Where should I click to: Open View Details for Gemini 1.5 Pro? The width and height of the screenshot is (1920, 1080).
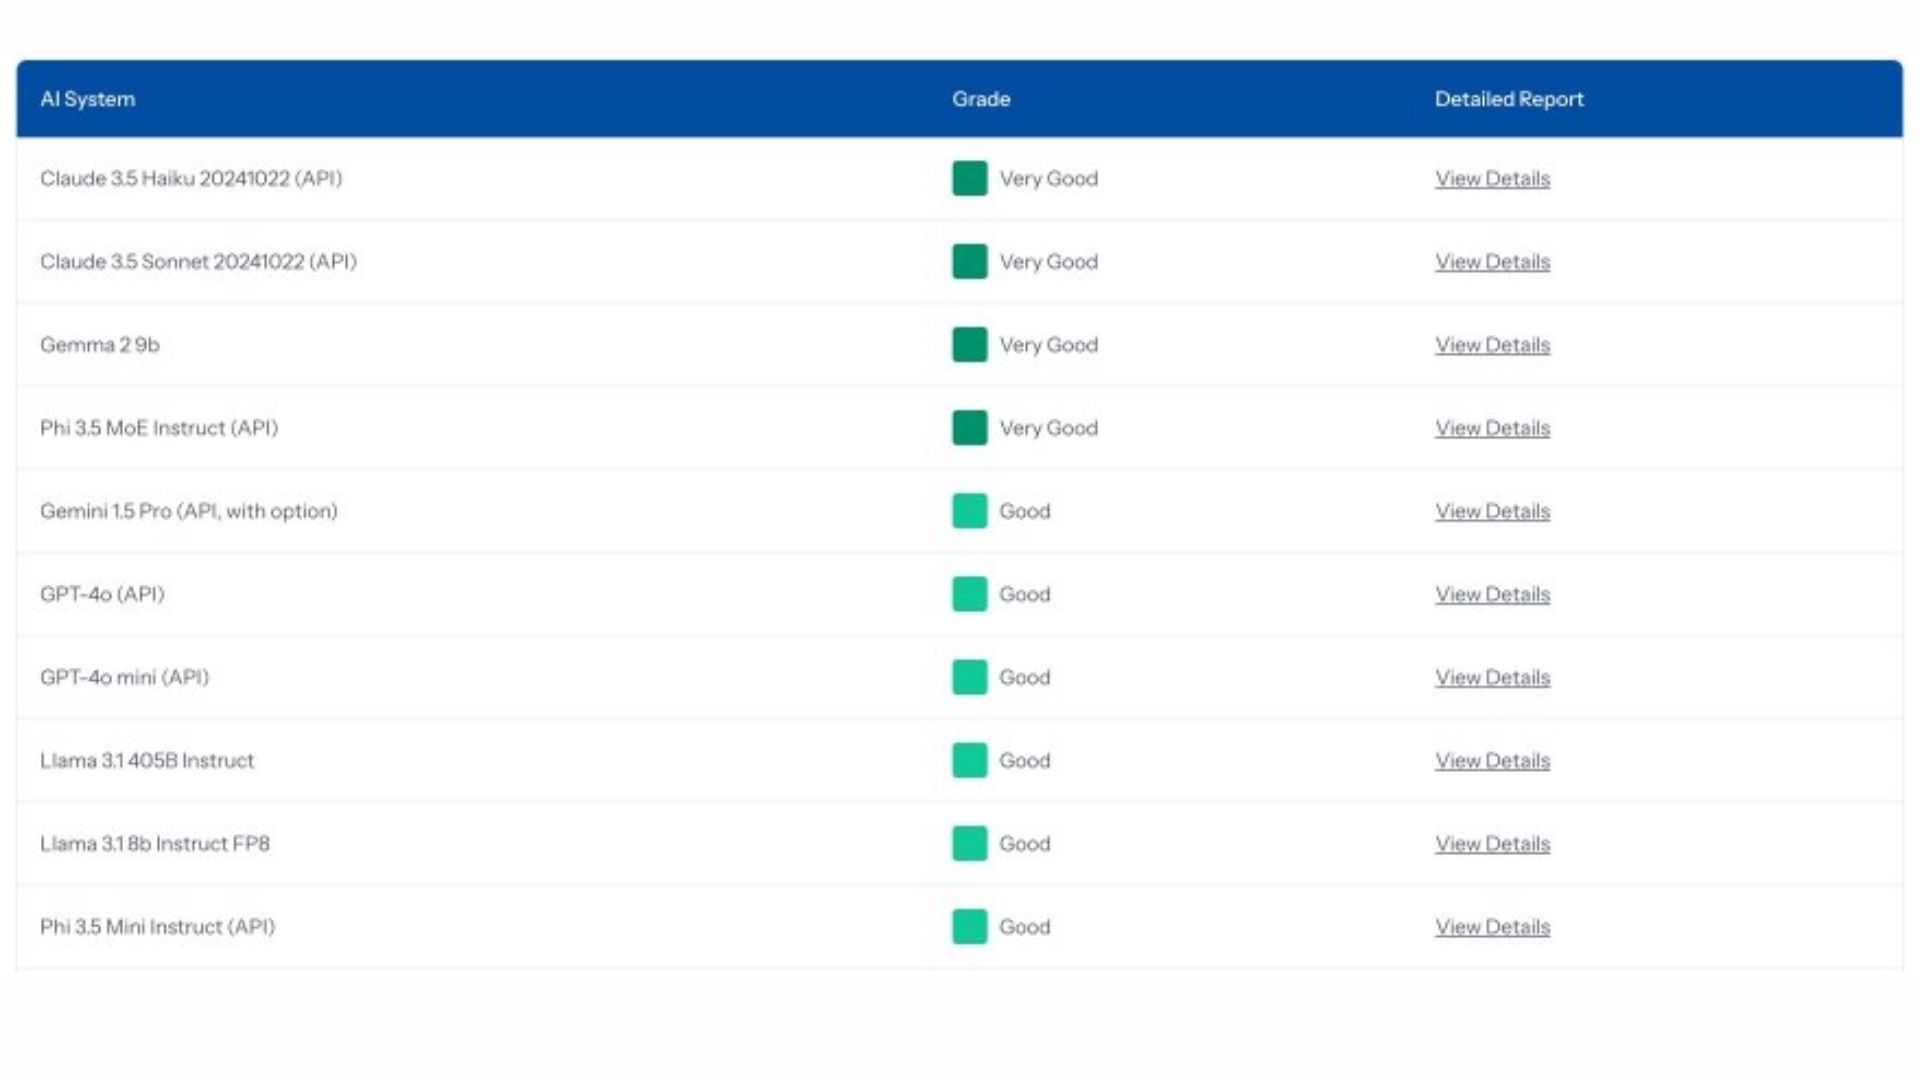pyautogui.click(x=1492, y=511)
